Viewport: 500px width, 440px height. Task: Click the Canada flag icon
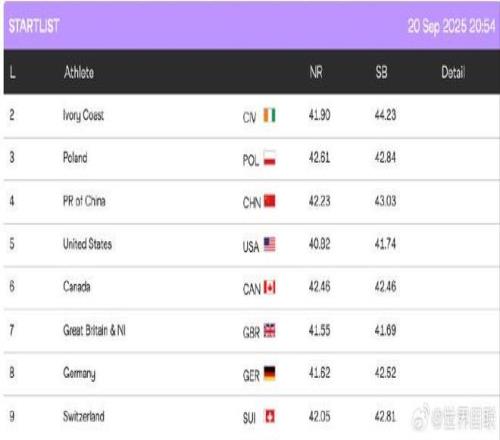(270, 287)
